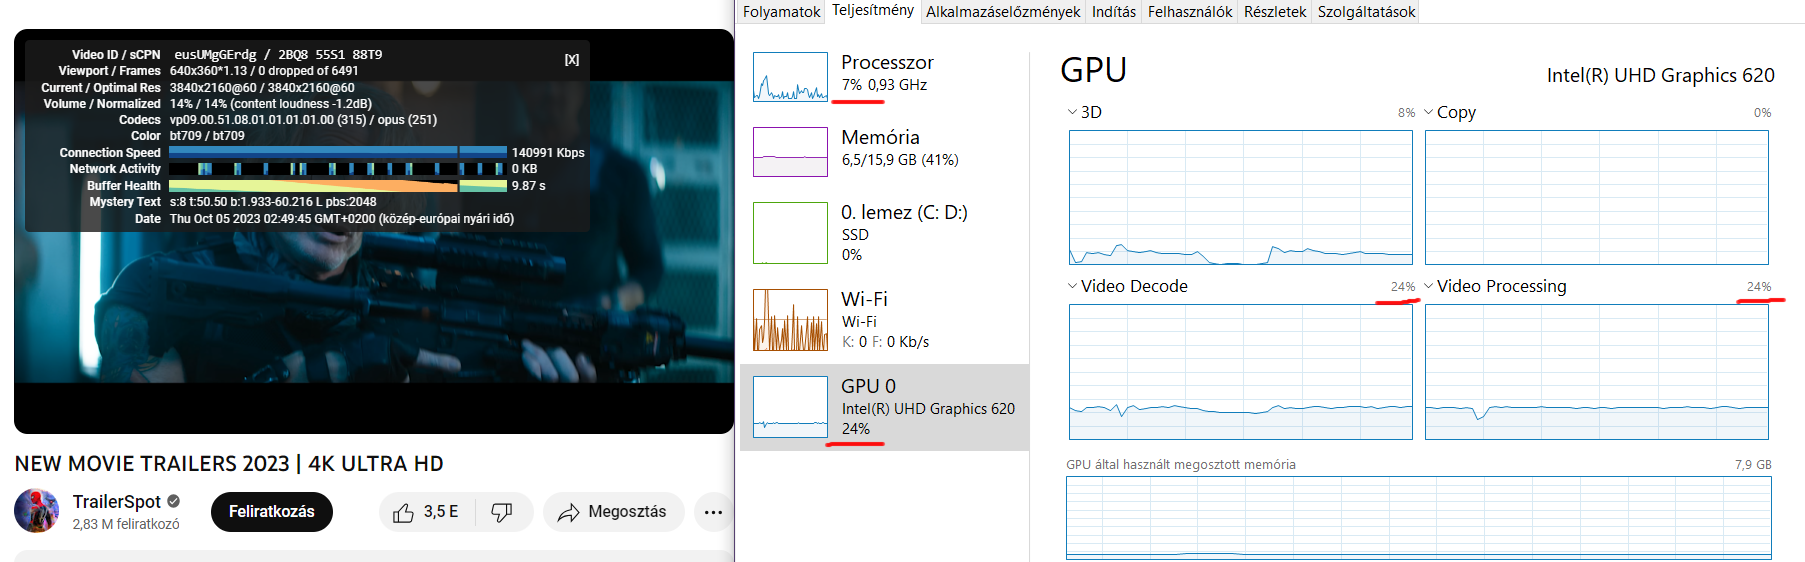This screenshot has height=562, width=1805.
Task: Select the GPU 0 performance item
Action: point(884,407)
